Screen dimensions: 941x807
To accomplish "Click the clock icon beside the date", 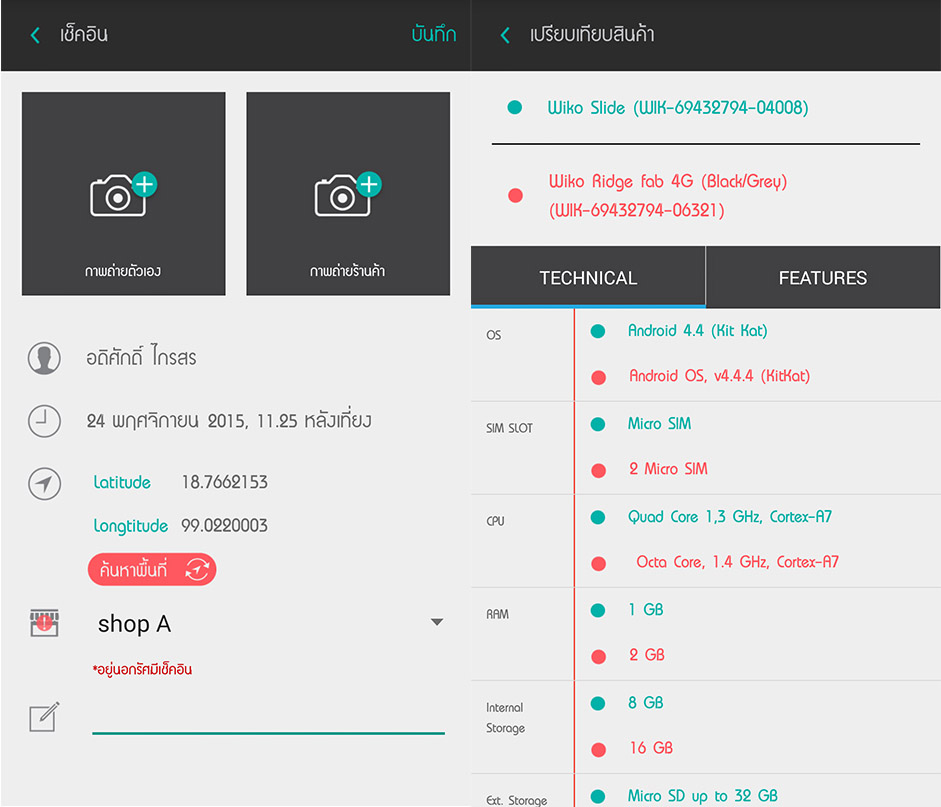I will pos(44,421).
